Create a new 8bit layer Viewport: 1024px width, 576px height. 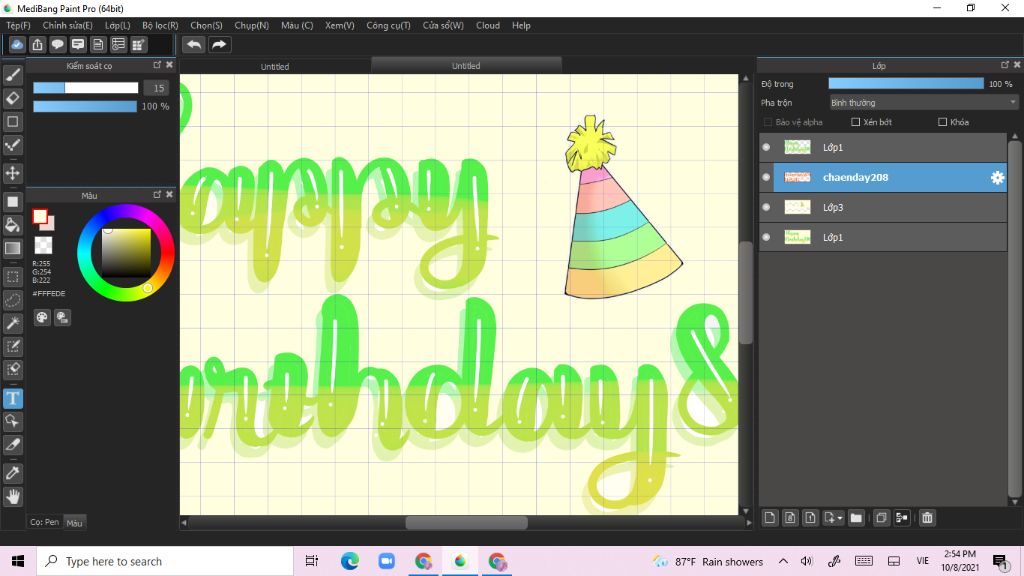click(790, 518)
